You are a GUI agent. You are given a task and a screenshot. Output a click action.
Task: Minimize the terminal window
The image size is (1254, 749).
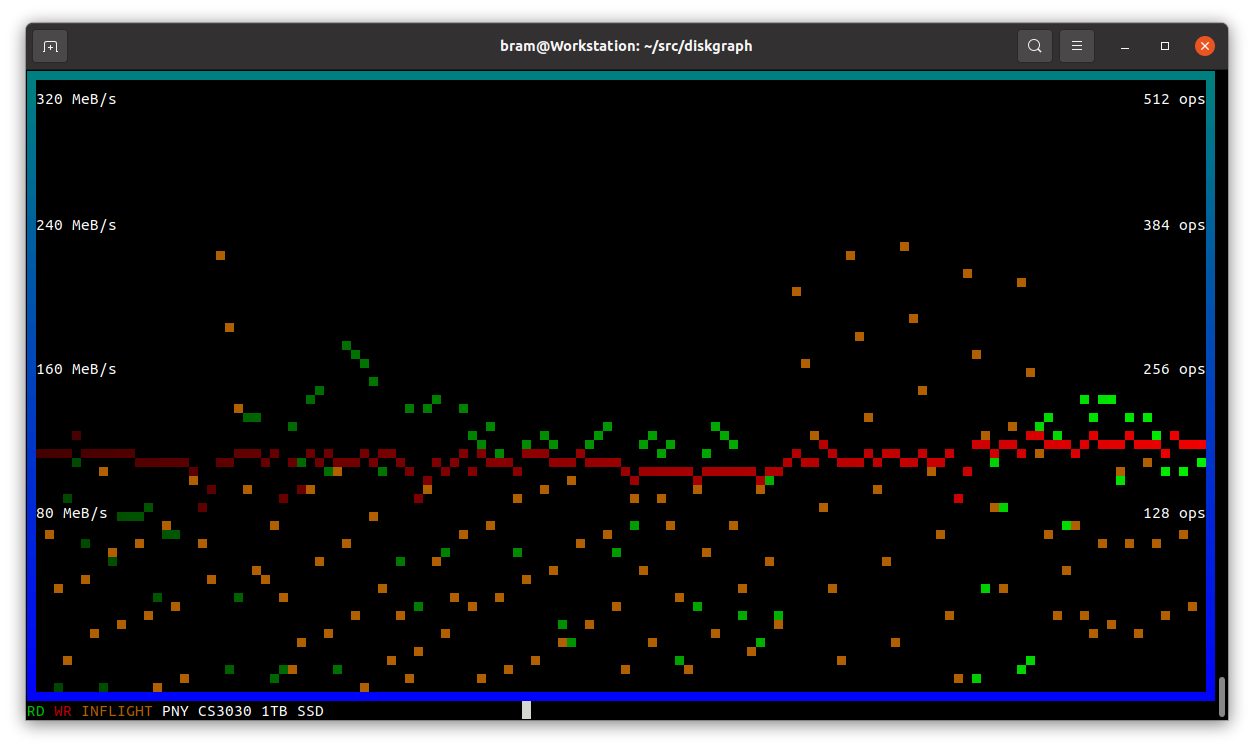click(1125, 46)
